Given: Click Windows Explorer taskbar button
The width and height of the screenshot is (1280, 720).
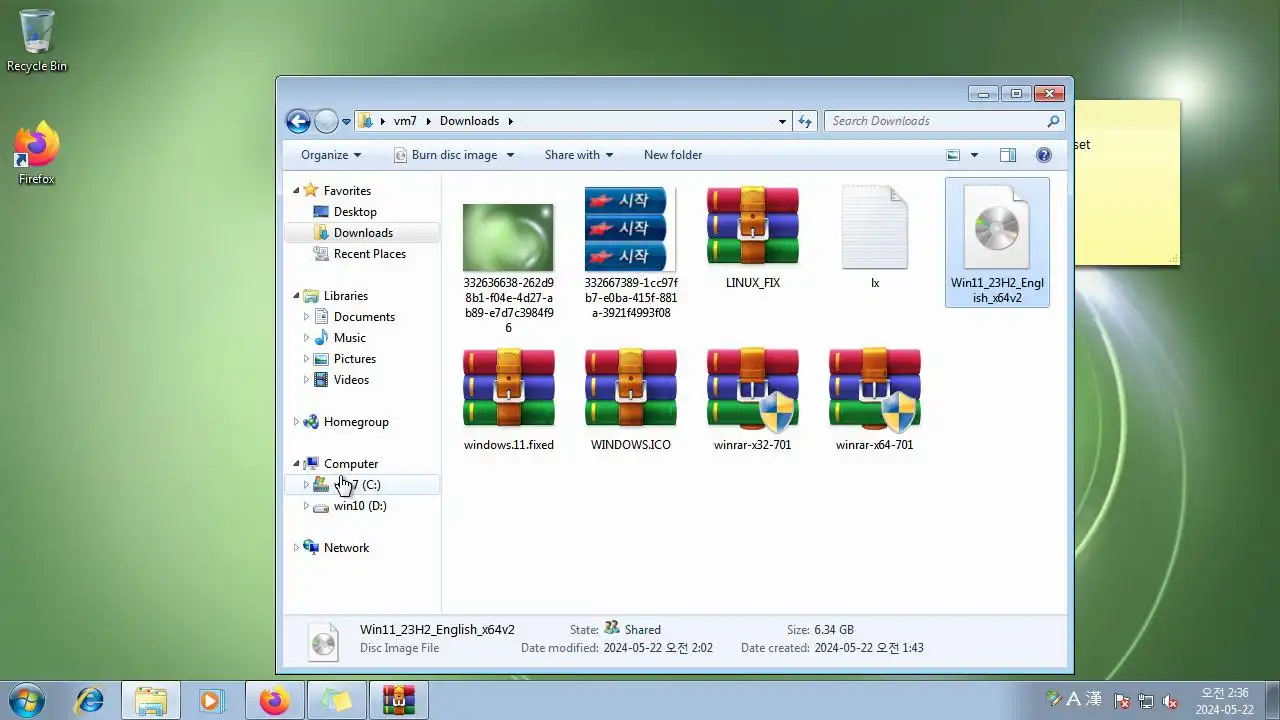Looking at the screenshot, I should pyautogui.click(x=151, y=700).
